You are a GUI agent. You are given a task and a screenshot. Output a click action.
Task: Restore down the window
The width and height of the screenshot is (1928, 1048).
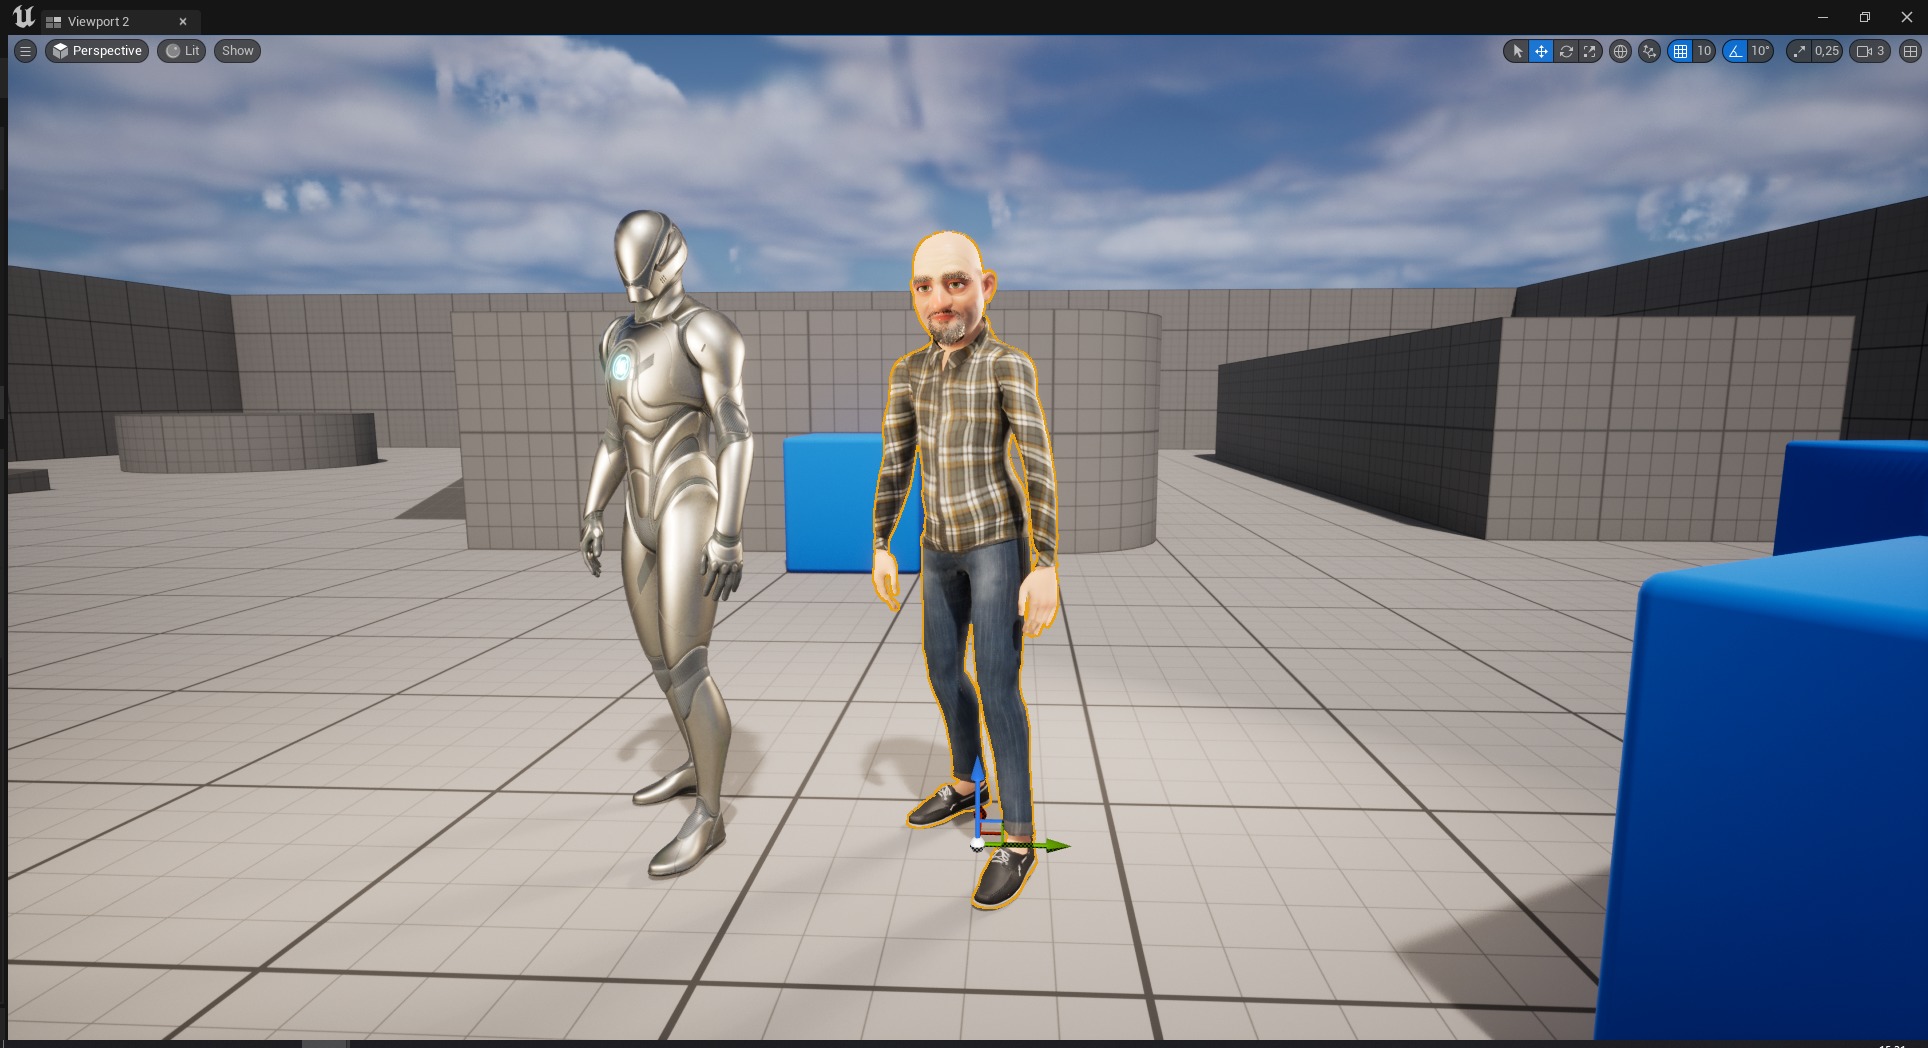(1864, 17)
